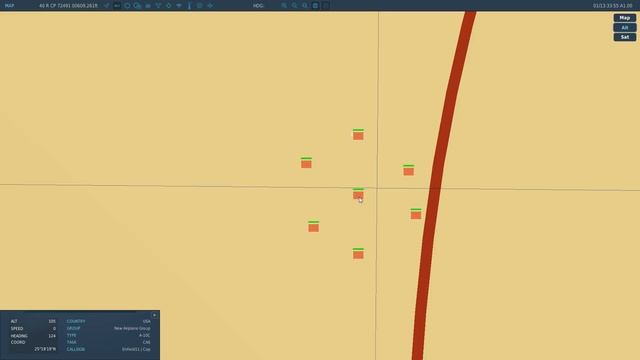Viewport: 640px width, 360px height.
Task: Click the COUNTRY value 'USA' in the info panel
Action: tap(147, 322)
